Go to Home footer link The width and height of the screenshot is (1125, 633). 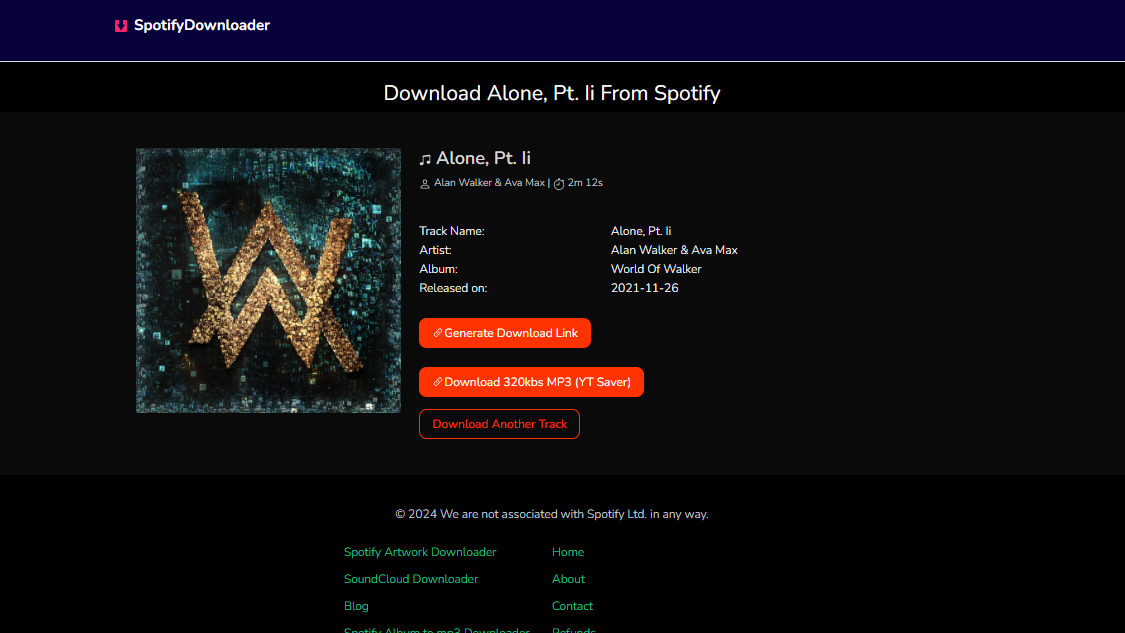pos(568,552)
